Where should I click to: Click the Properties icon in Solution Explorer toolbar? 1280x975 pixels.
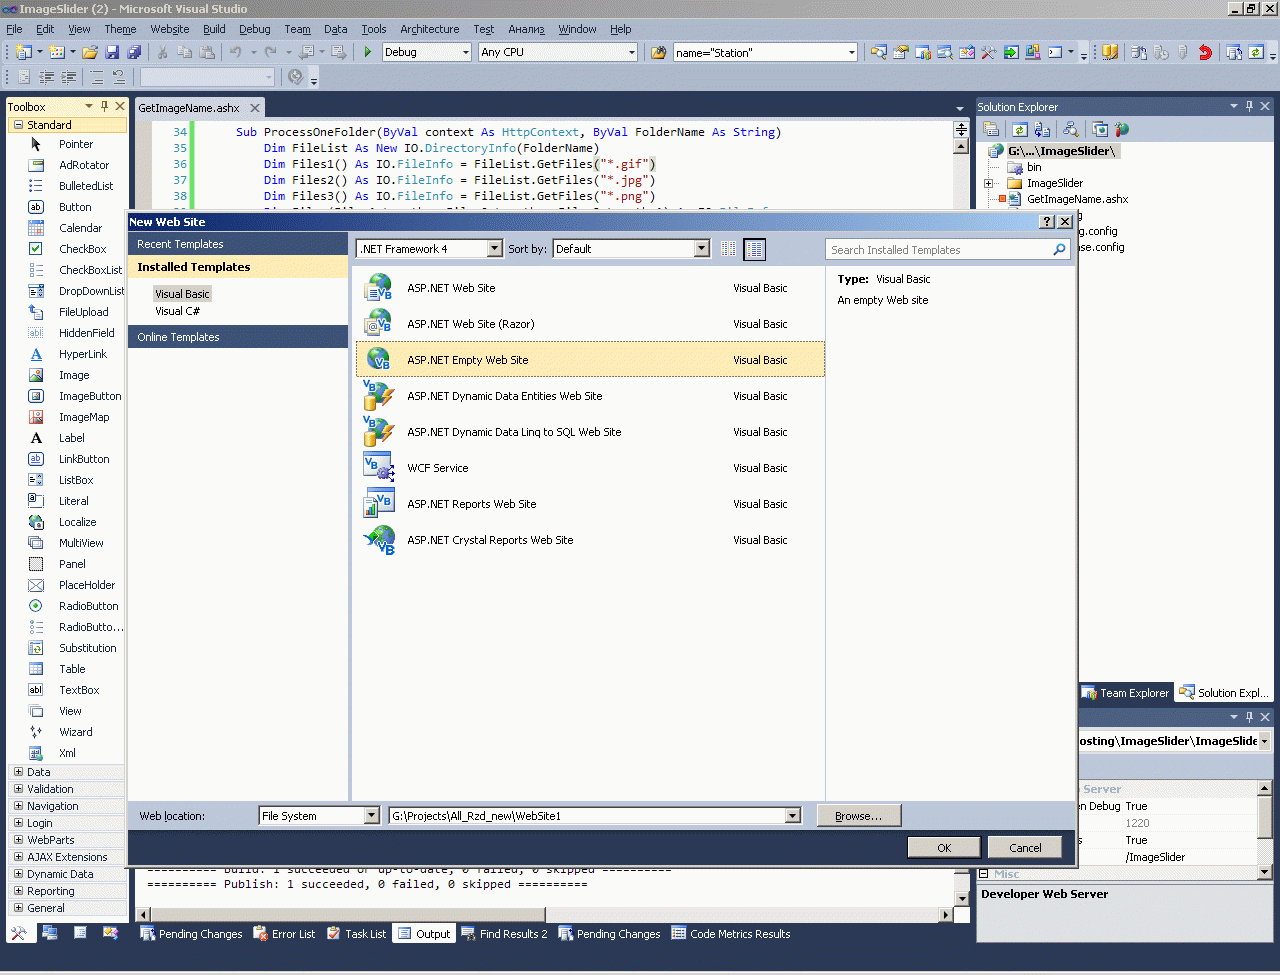pos(991,129)
